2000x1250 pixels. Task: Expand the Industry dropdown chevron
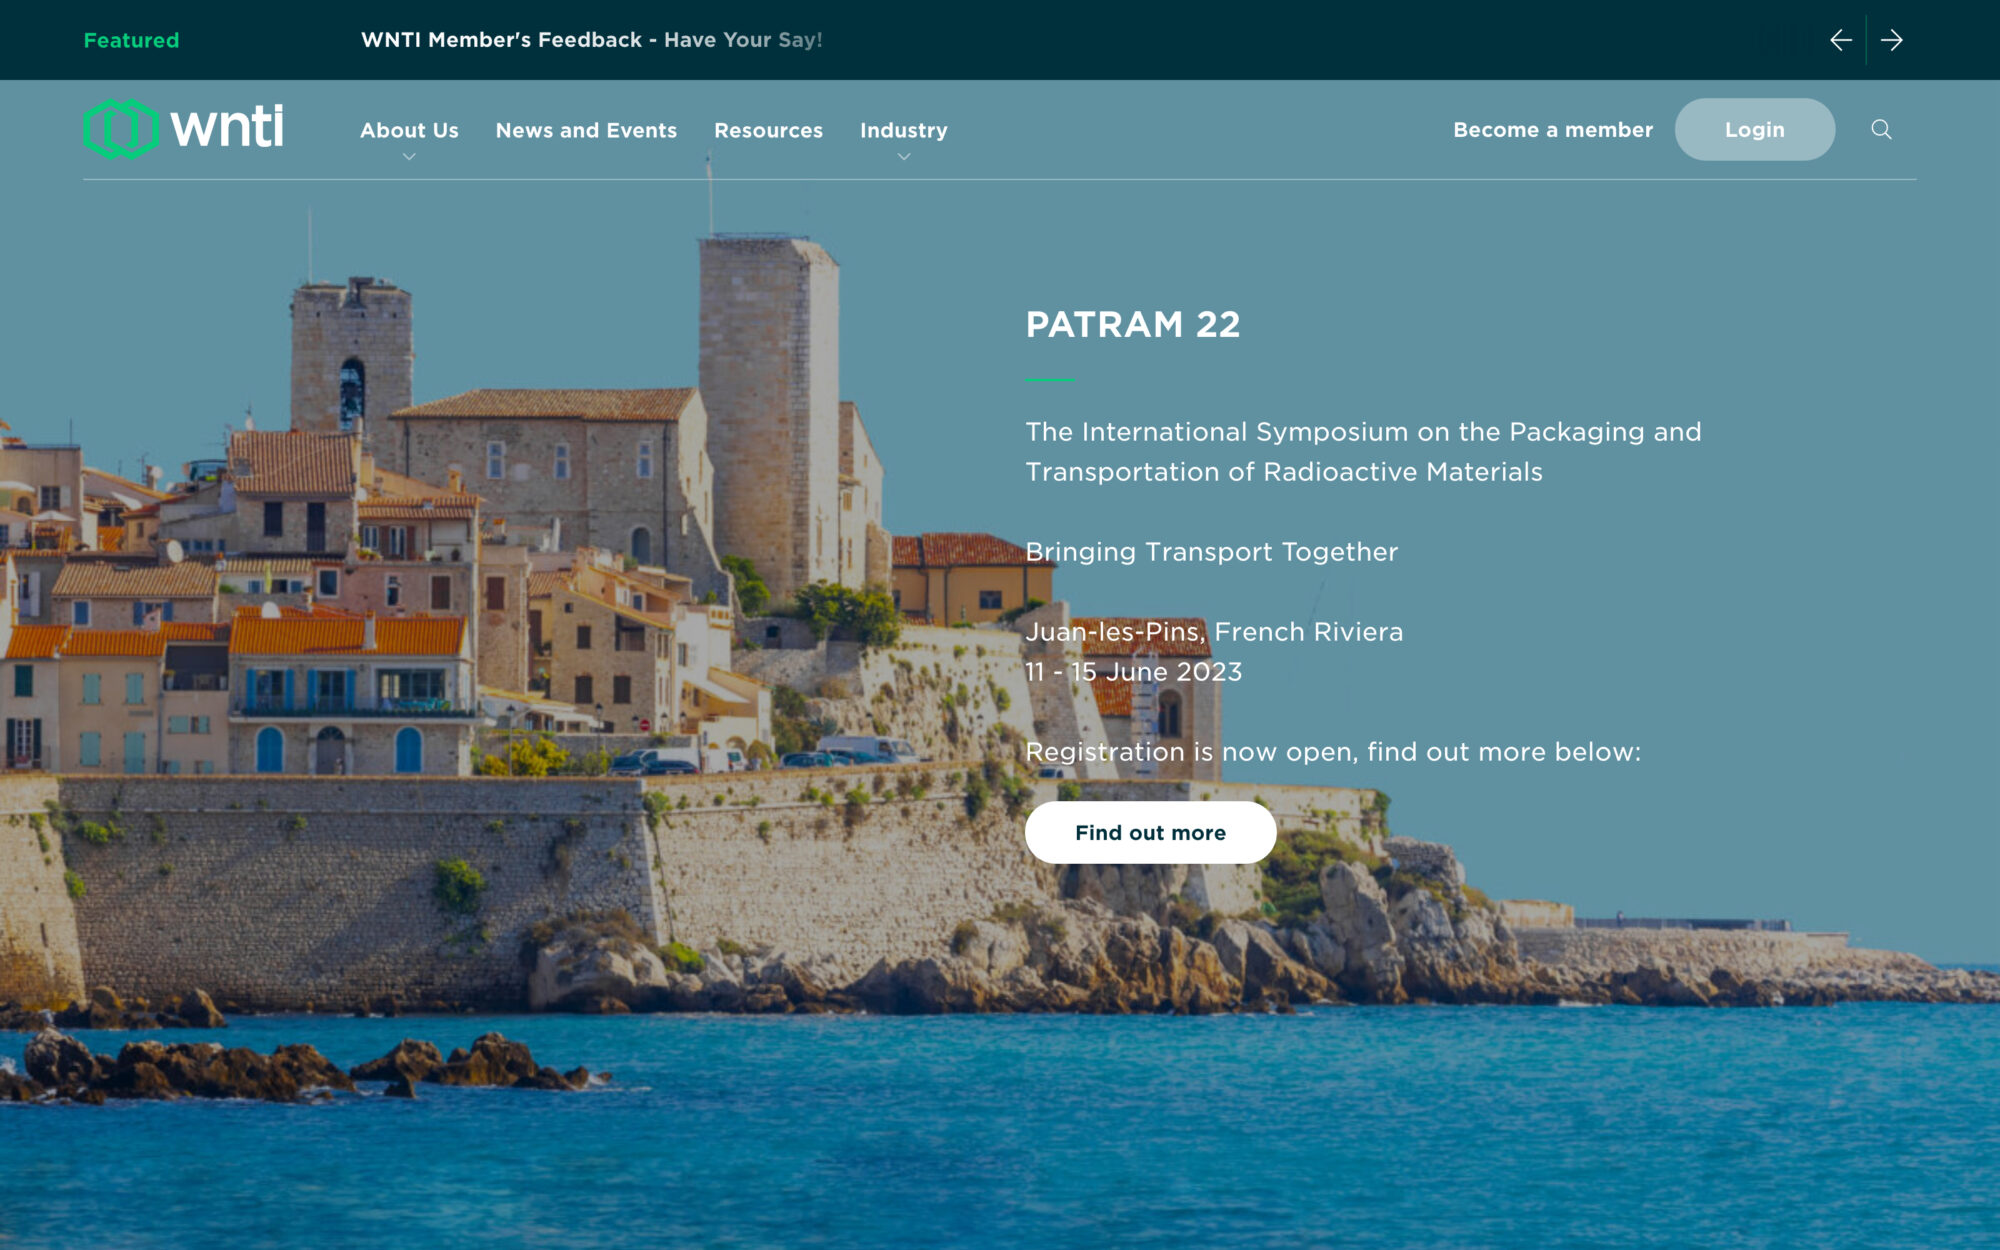tap(904, 157)
